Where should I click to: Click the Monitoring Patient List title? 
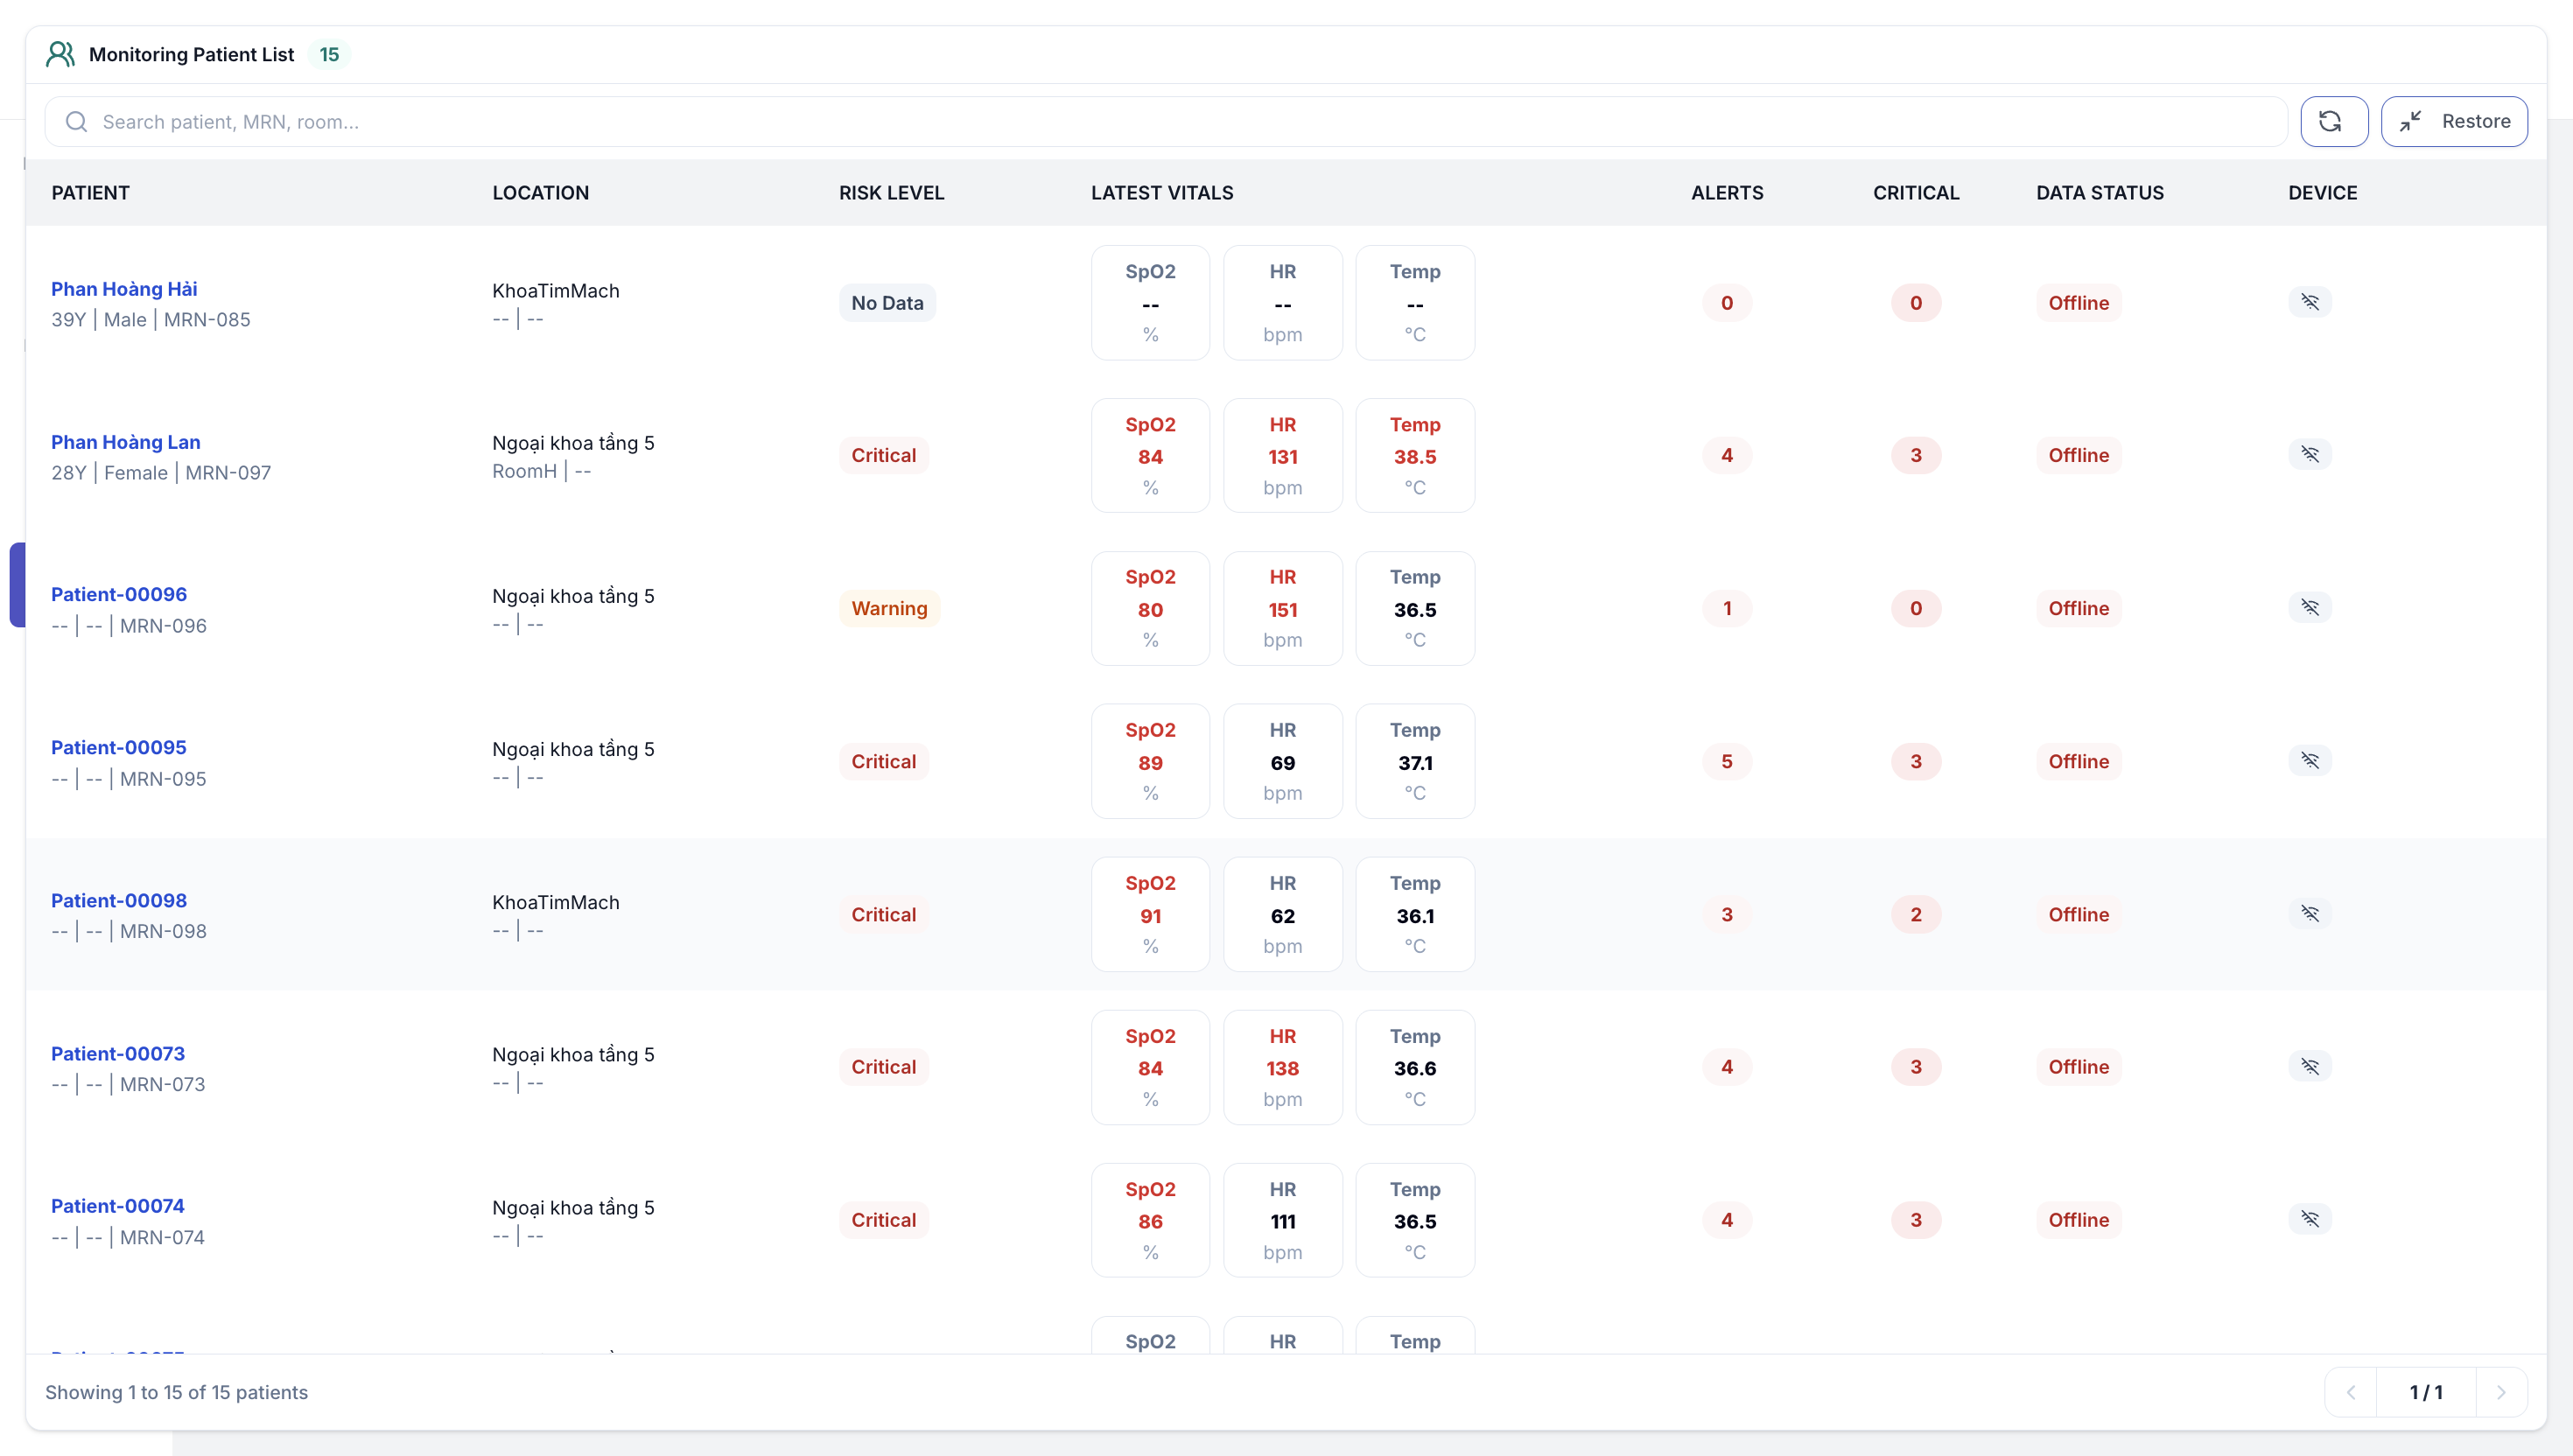click(x=191, y=54)
